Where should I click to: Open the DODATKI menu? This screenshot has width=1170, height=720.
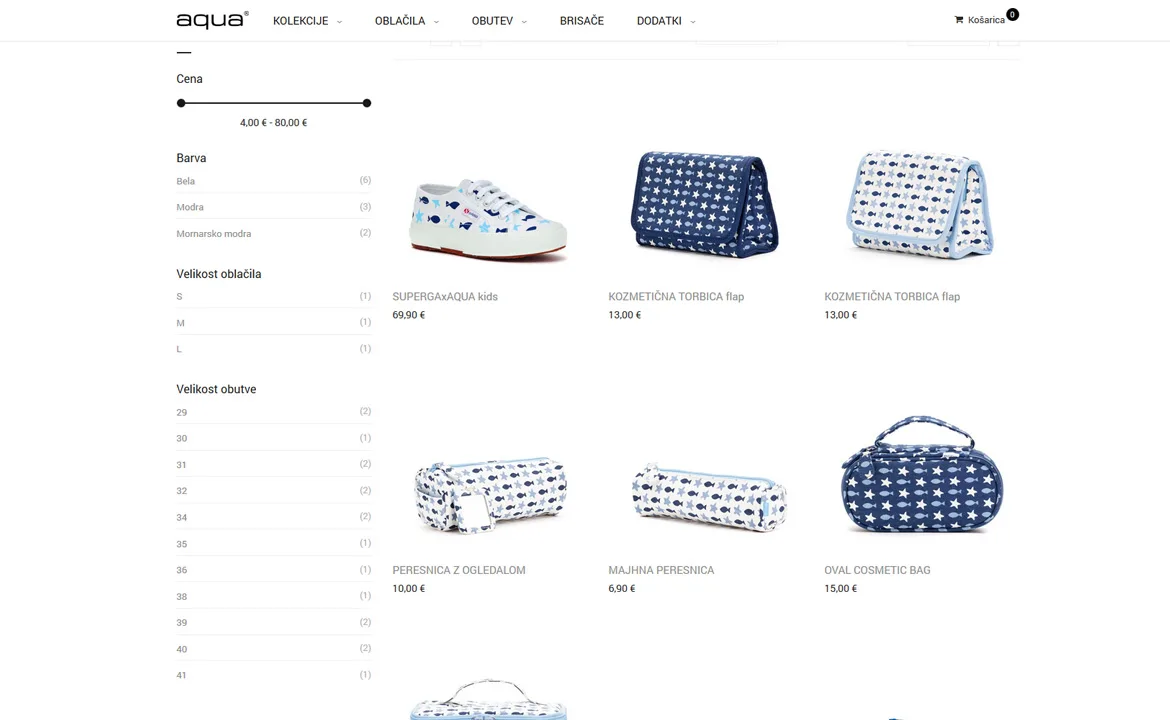tap(659, 21)
